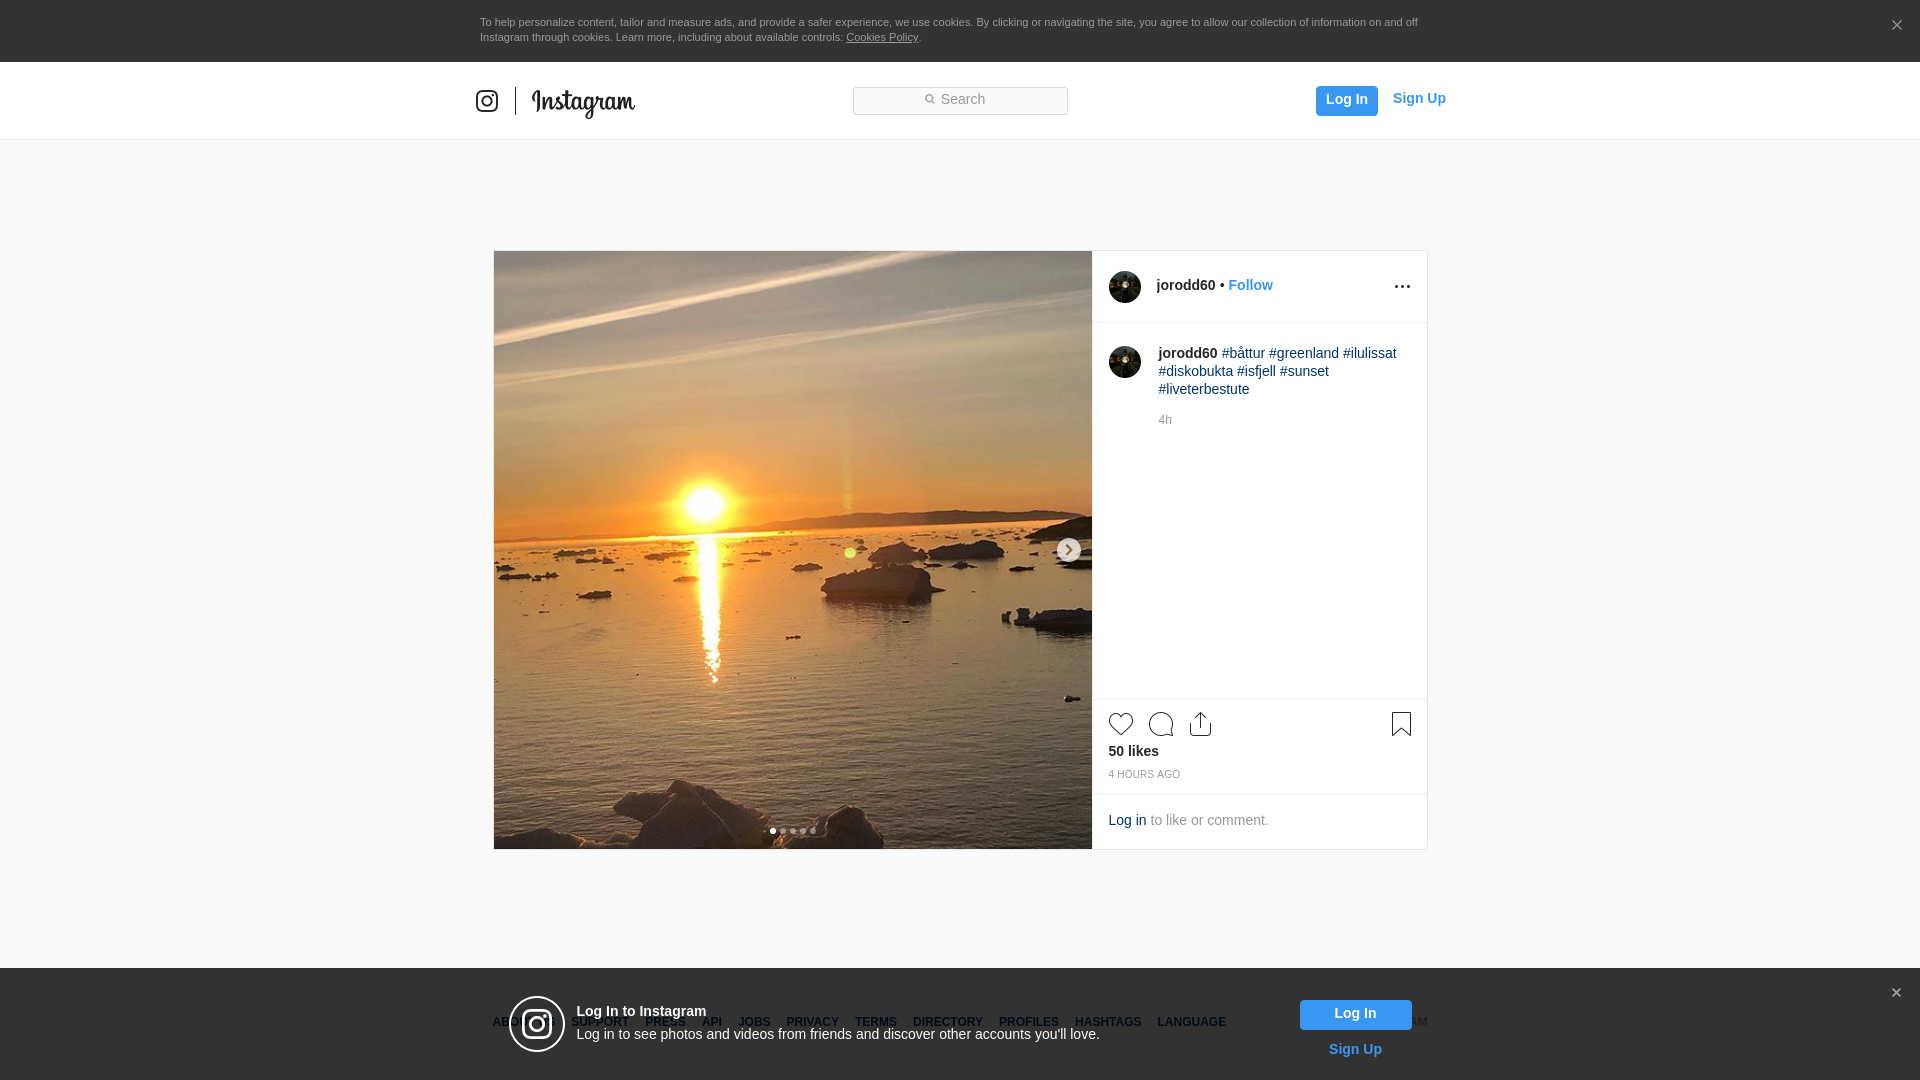Open the Sign Up link in the header
1920x1080 pixels.
(x=1418, y=98)
